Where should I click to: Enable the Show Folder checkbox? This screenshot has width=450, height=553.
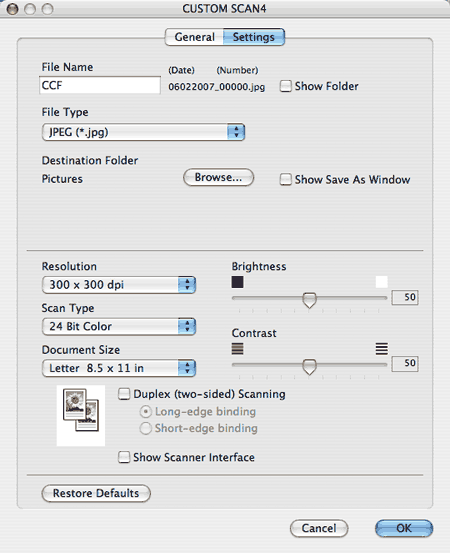click(285, 86)
